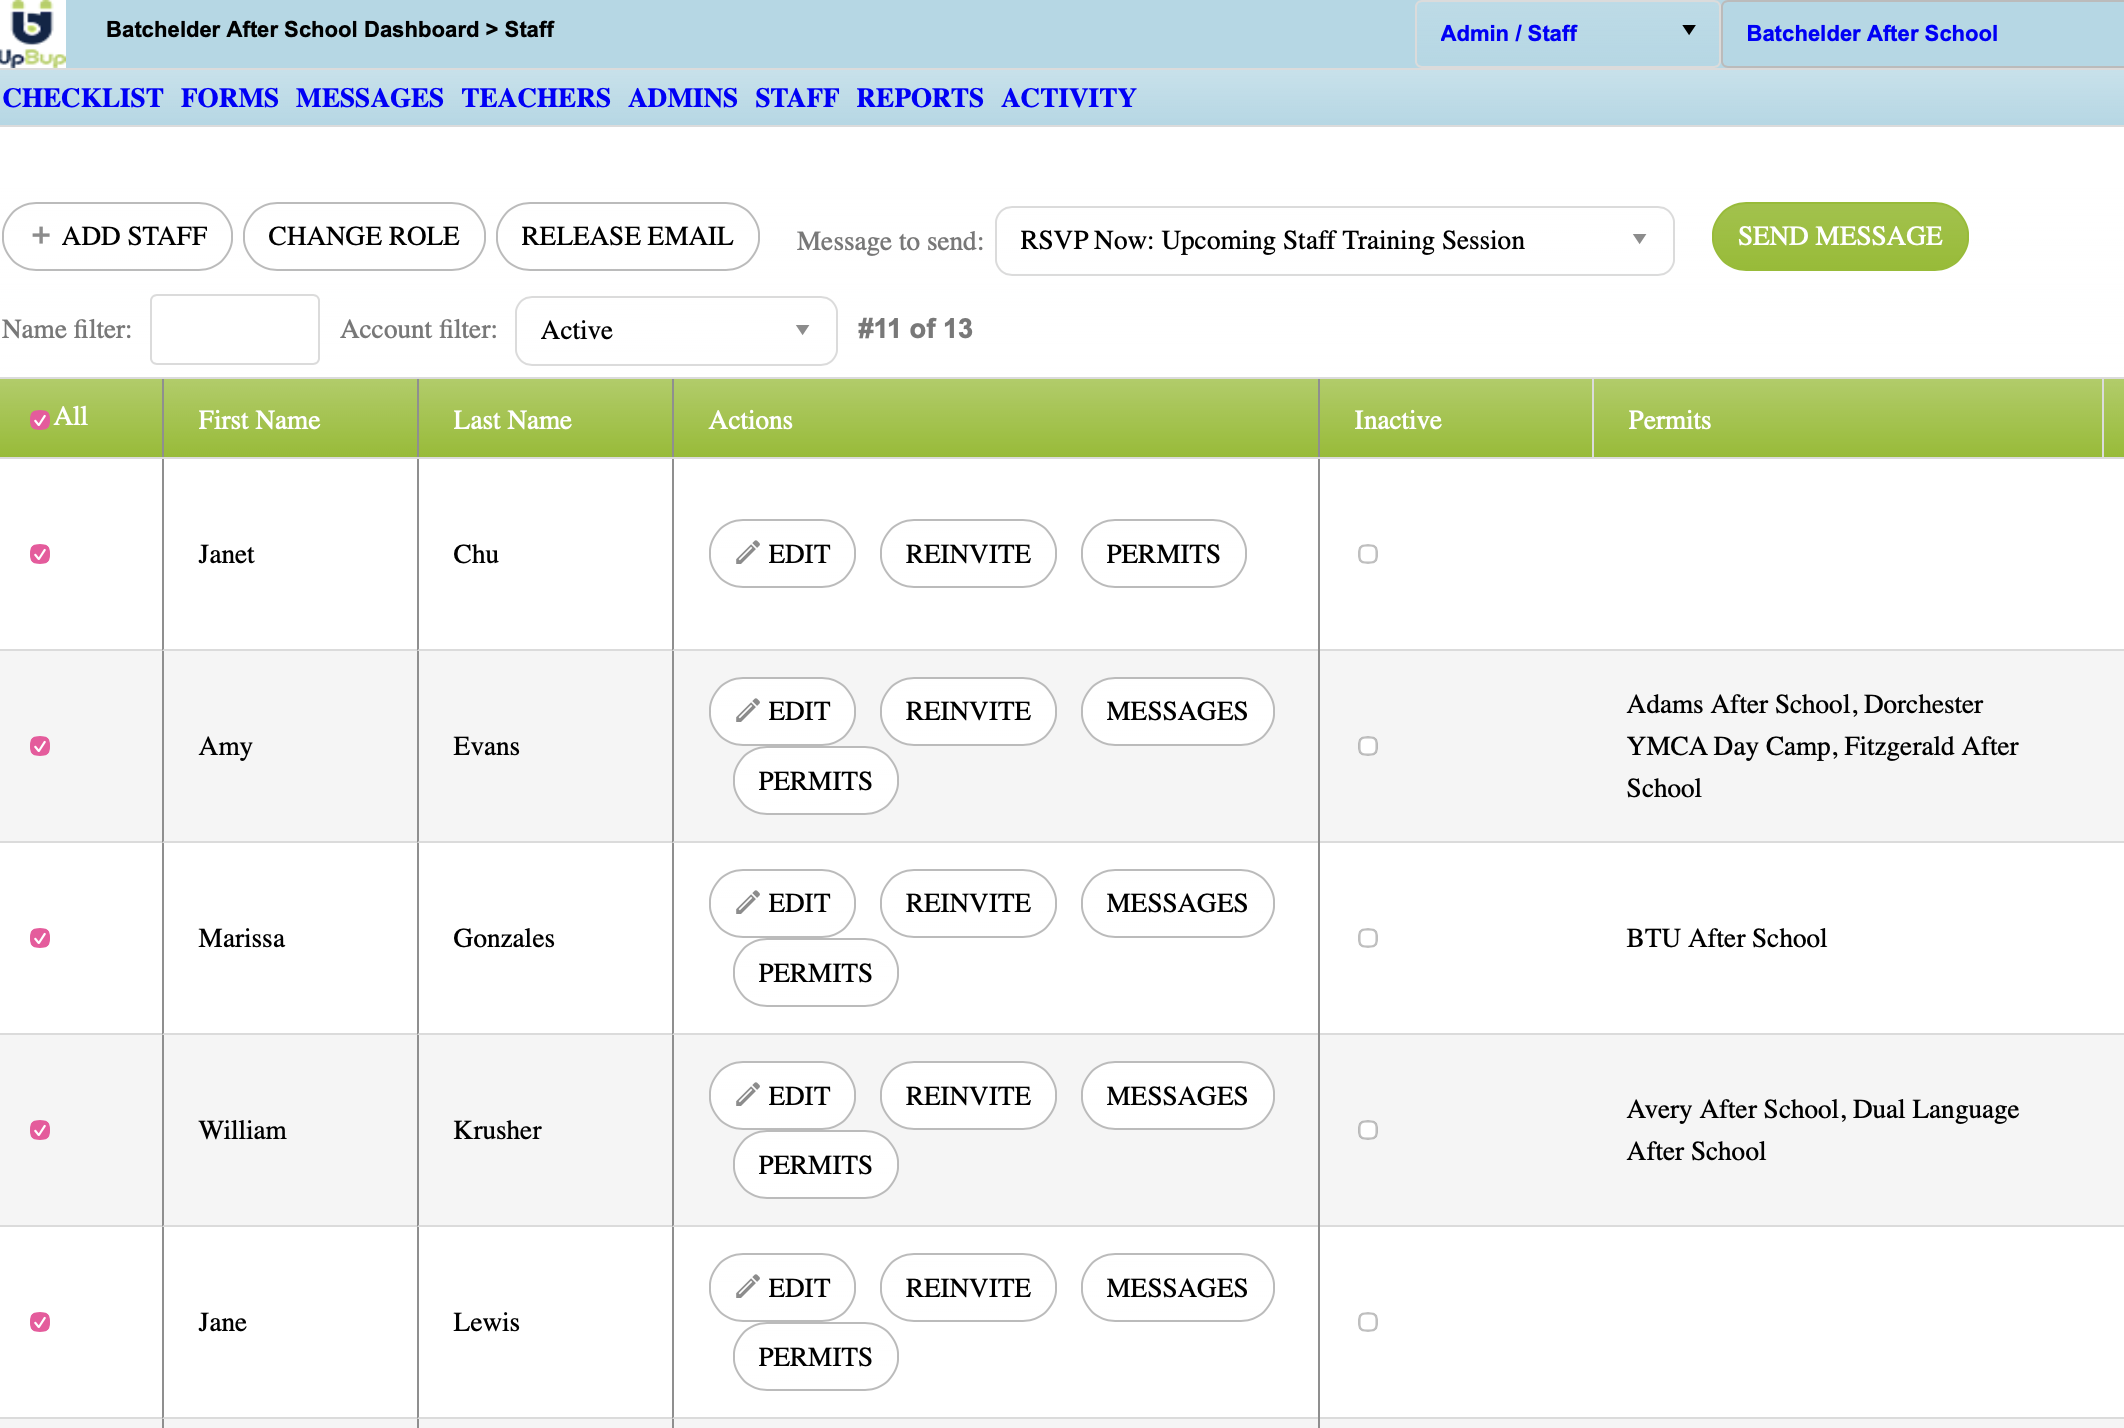Screen dimensions: 2124x1428
Task: Uncheck the All select checkbox in header
Action: [x=39, y=420]
